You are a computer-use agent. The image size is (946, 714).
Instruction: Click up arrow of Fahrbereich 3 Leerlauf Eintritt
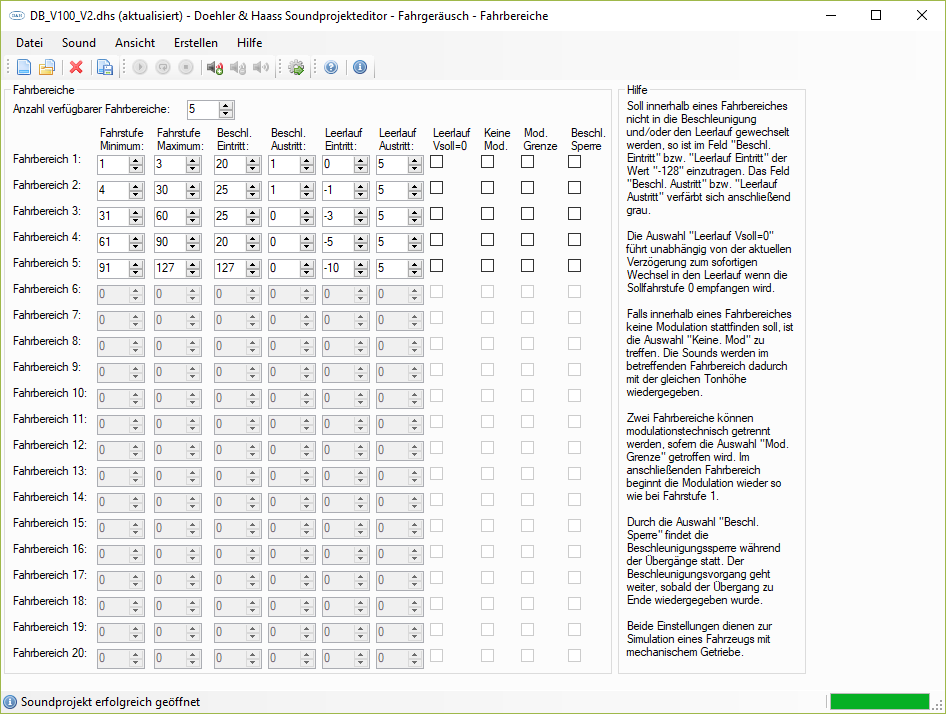coord(361,212)
